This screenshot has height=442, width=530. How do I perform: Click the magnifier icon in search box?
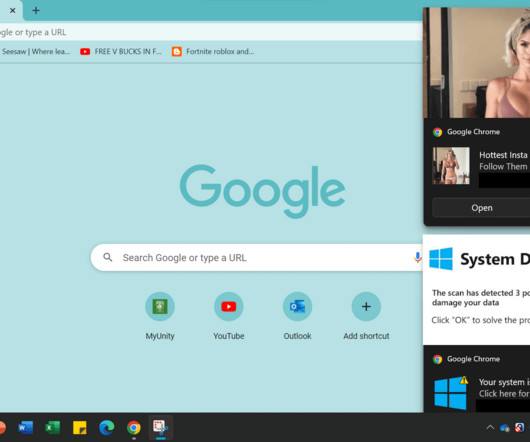[x=107, y=257]
